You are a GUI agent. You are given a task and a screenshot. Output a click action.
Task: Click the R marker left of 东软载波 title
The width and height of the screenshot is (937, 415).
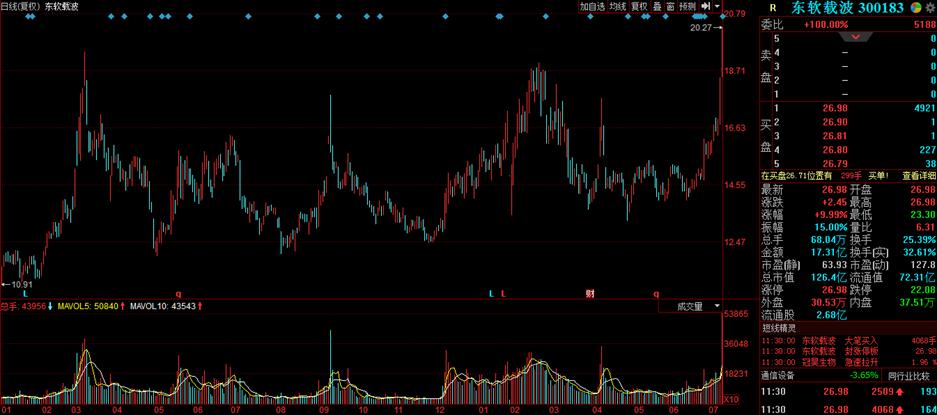tap(772, 7)
